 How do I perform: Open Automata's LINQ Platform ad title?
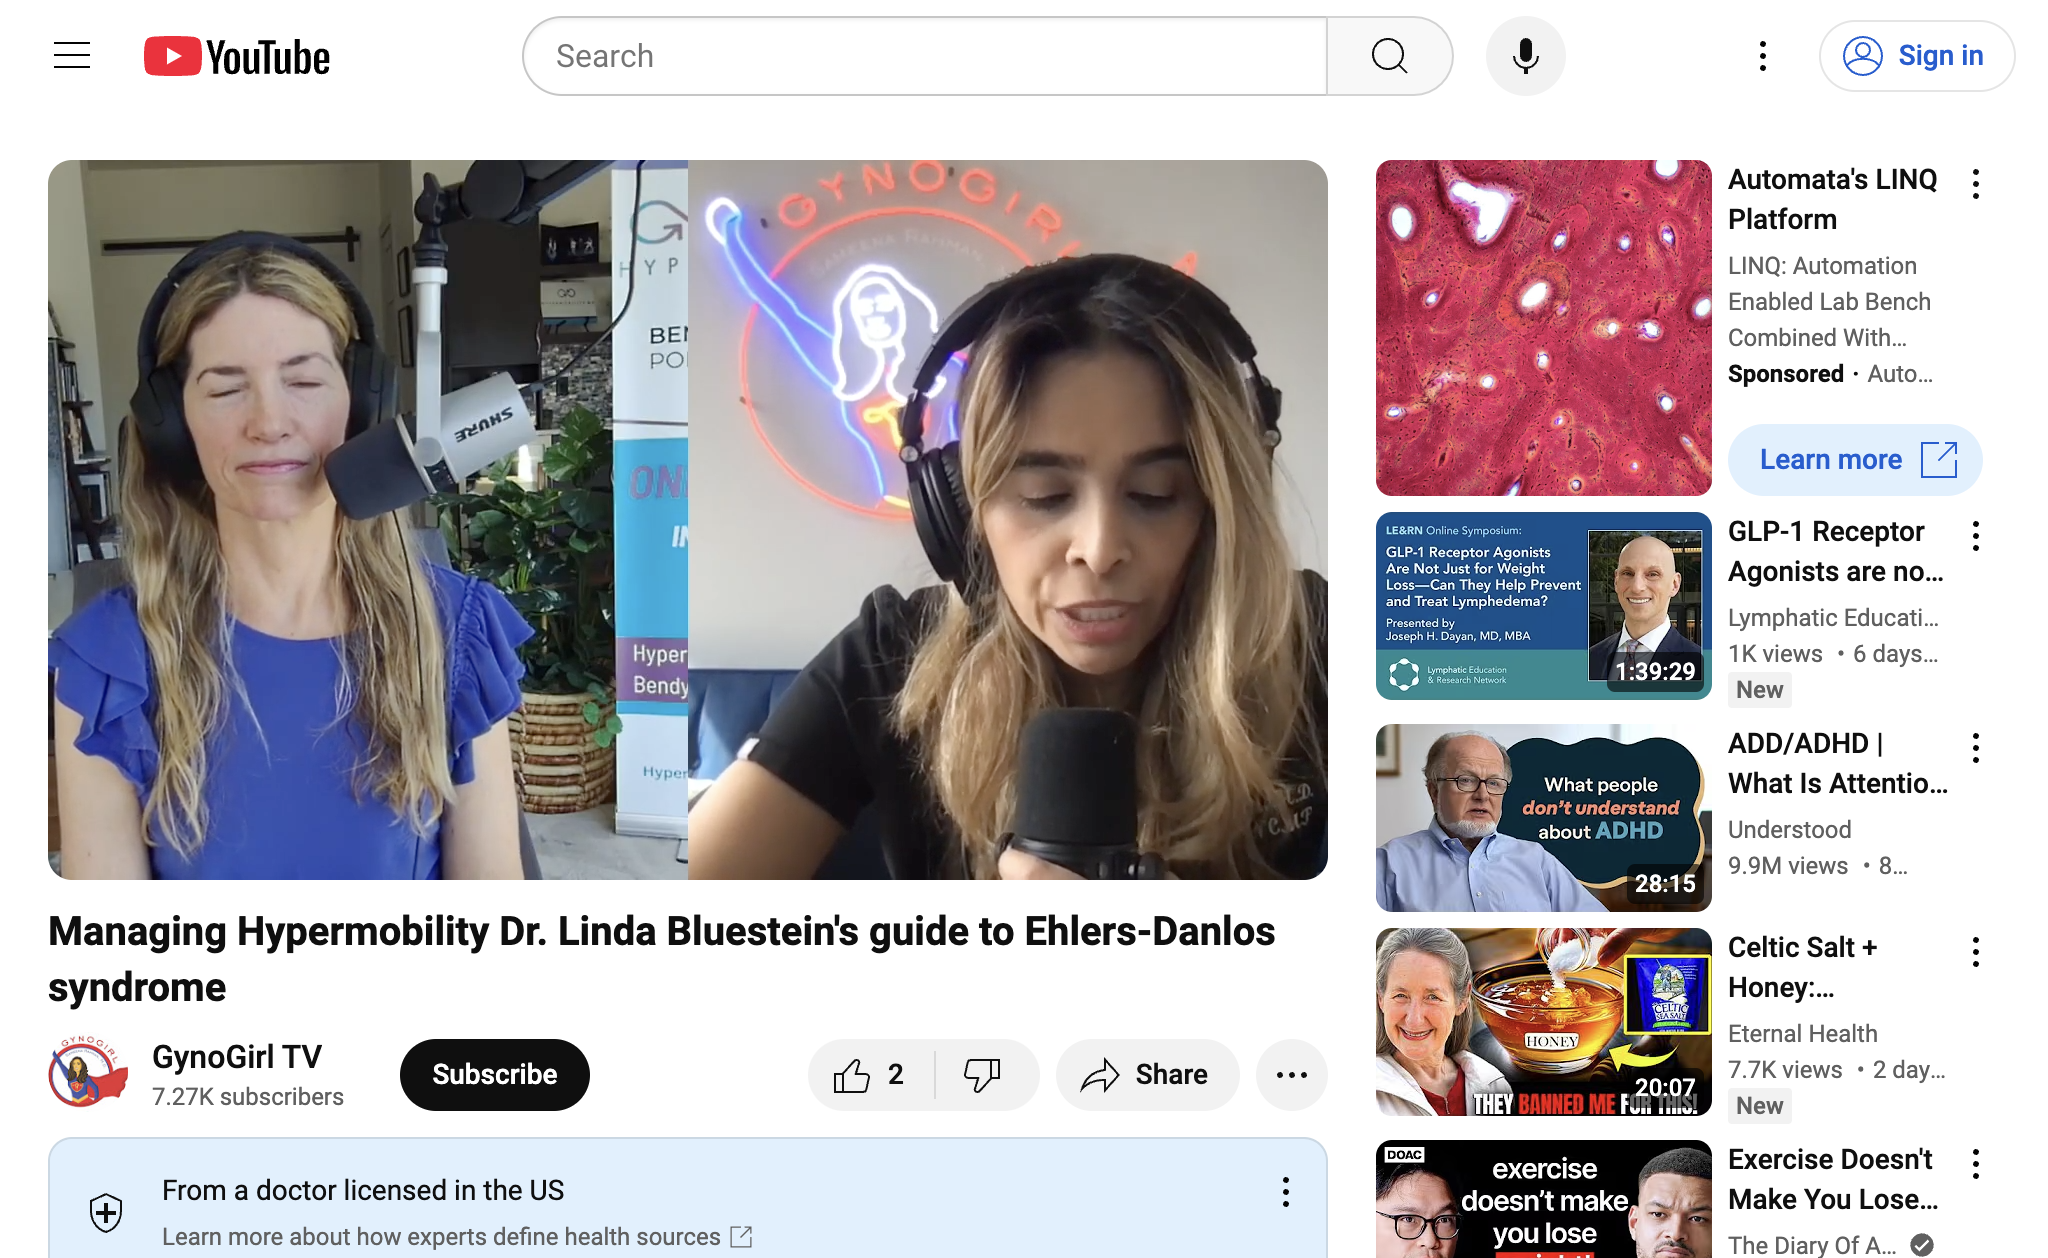(x=1832, y=199)
